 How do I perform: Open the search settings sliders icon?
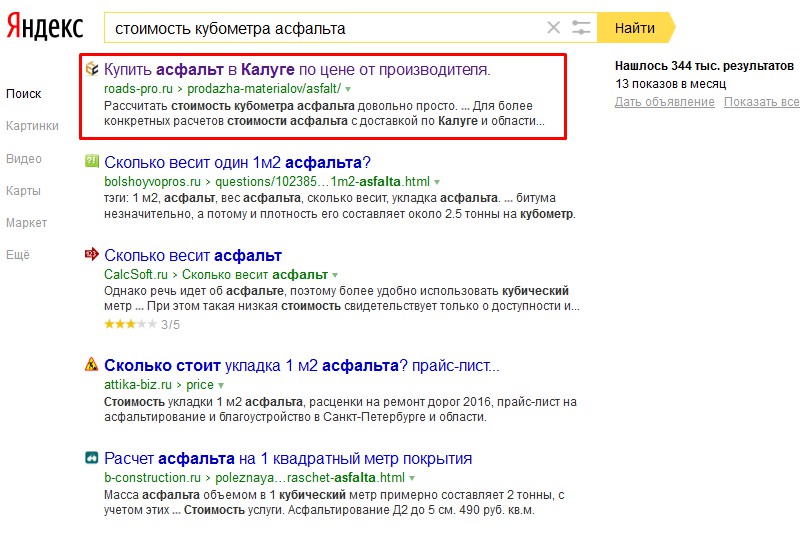click(x=581, y=28)
